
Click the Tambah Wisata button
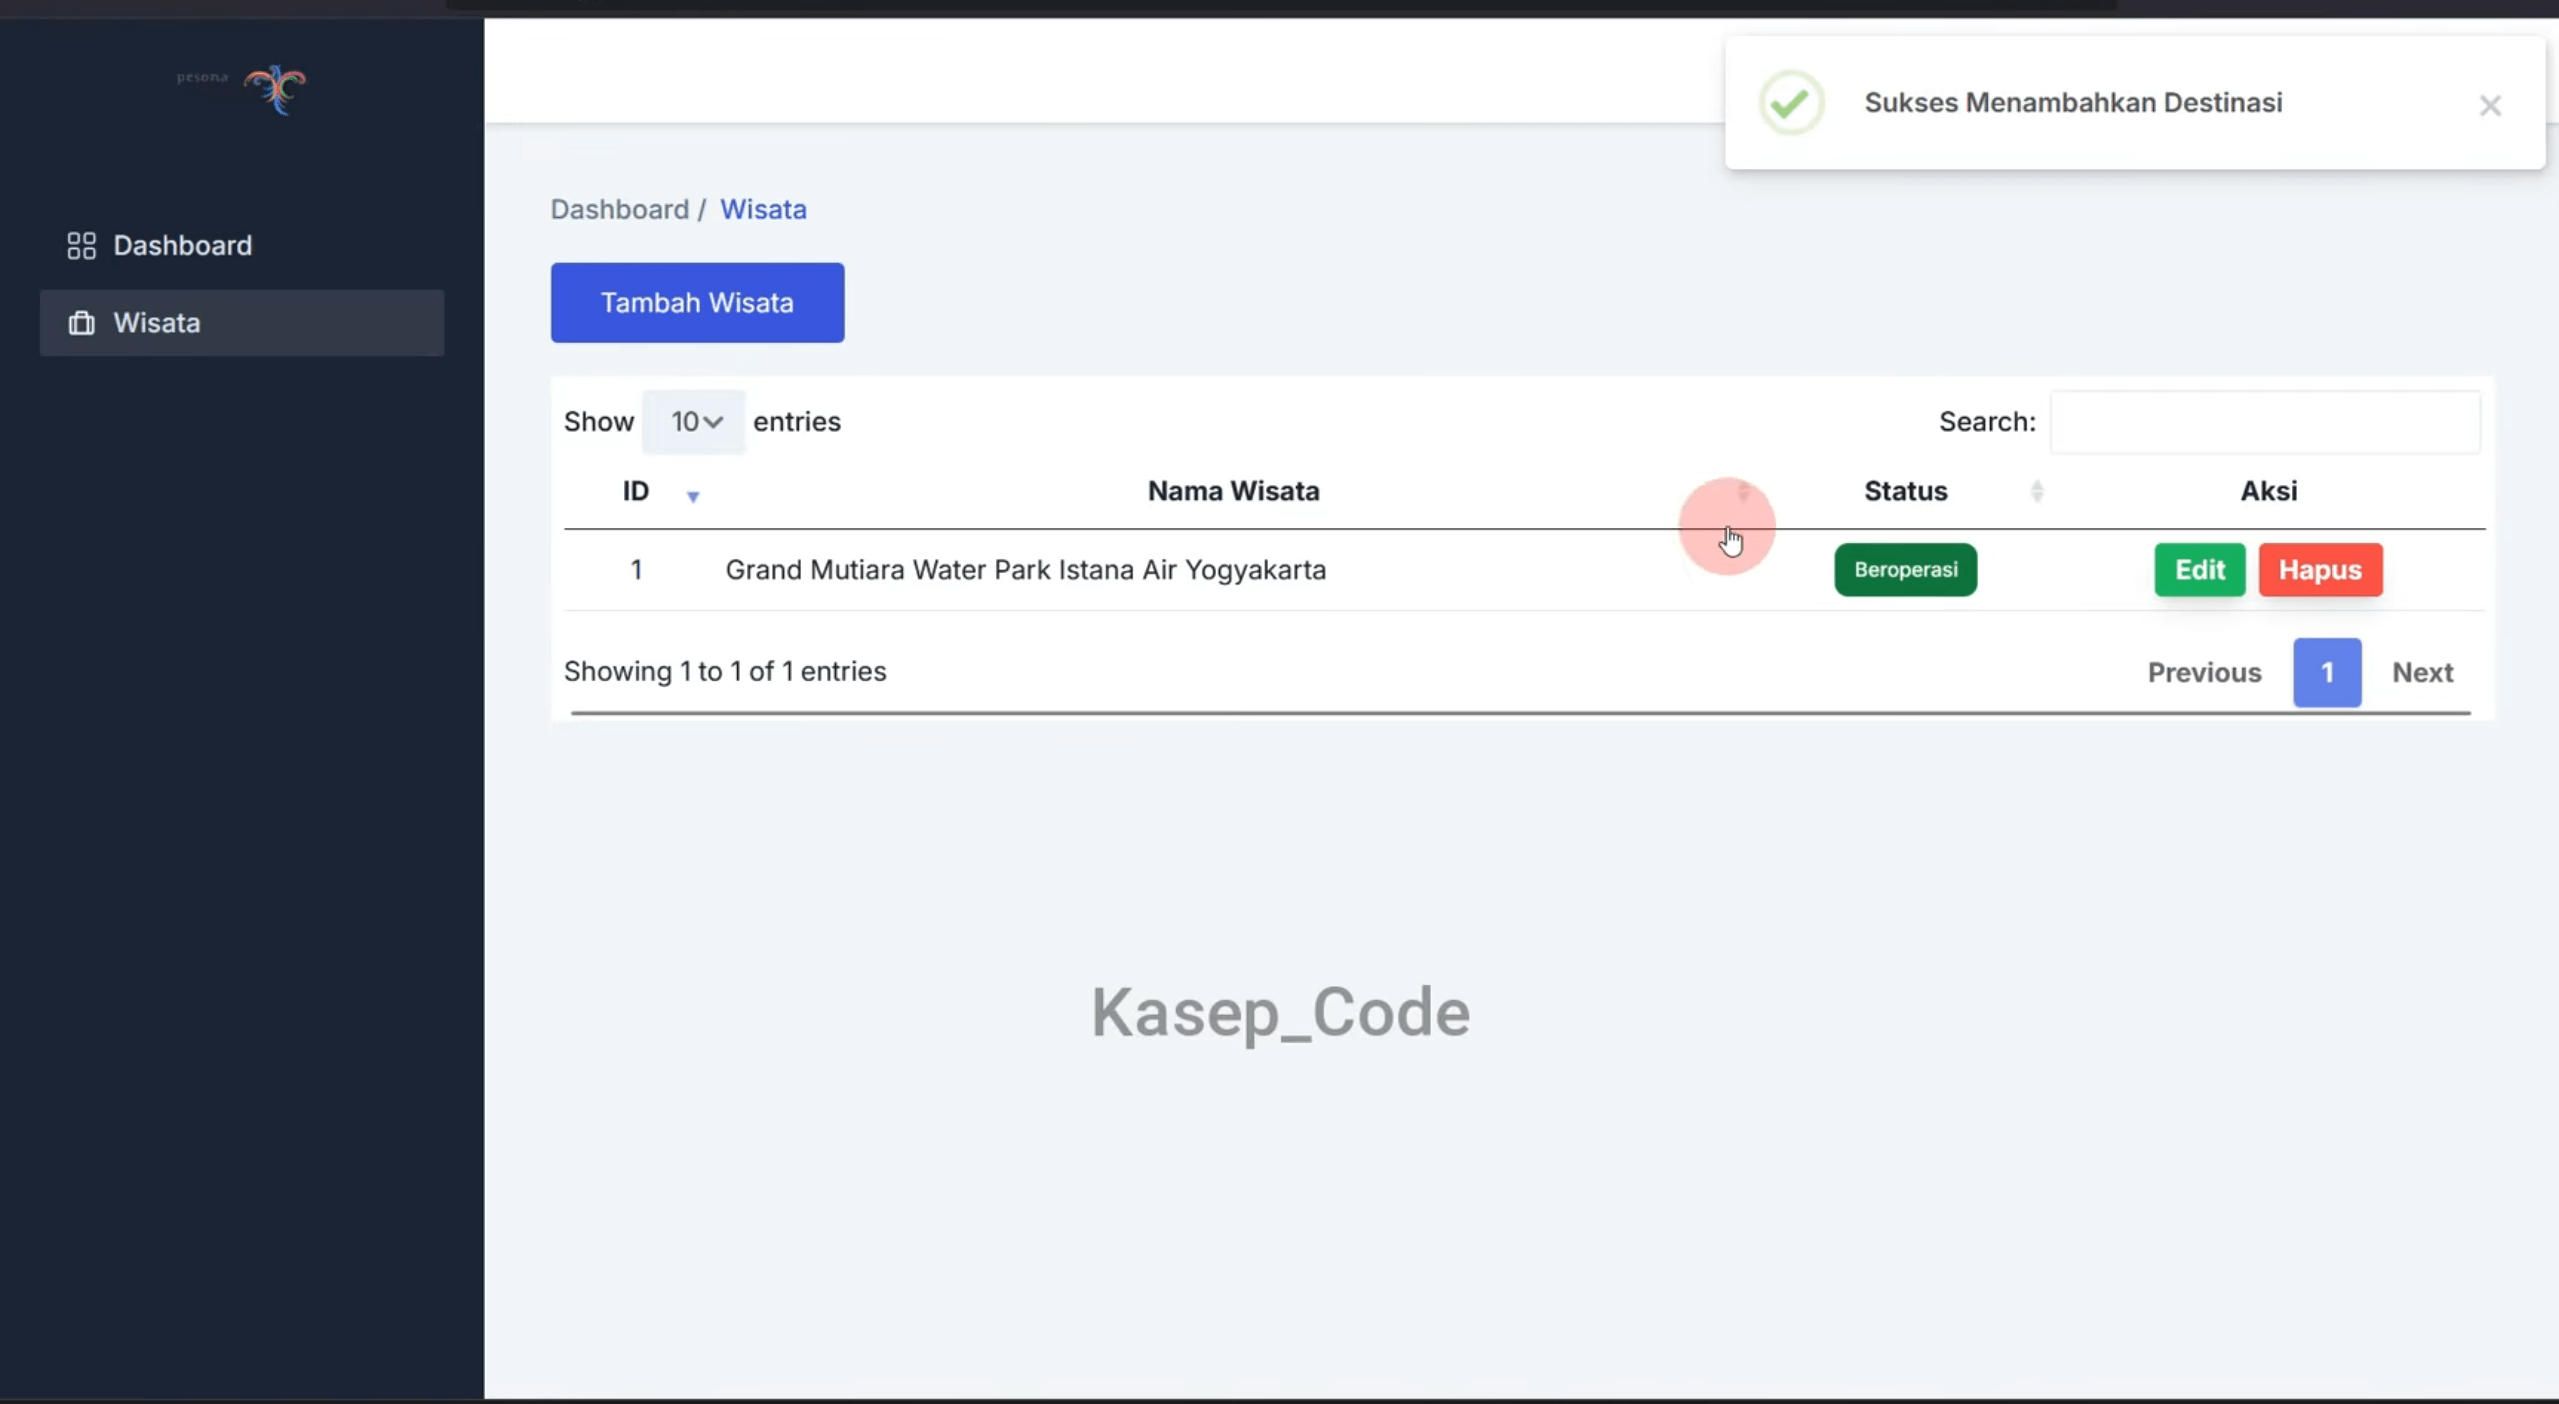click(697, 303)
